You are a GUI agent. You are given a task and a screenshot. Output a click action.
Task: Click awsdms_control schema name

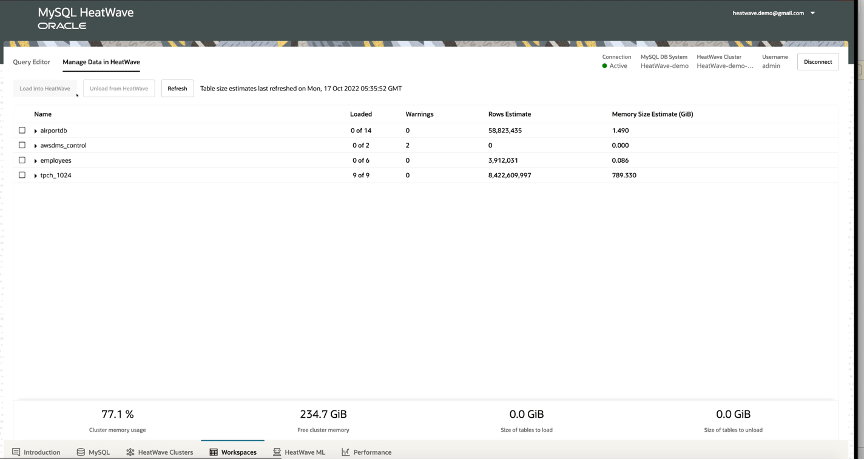(x=63, y=145)
